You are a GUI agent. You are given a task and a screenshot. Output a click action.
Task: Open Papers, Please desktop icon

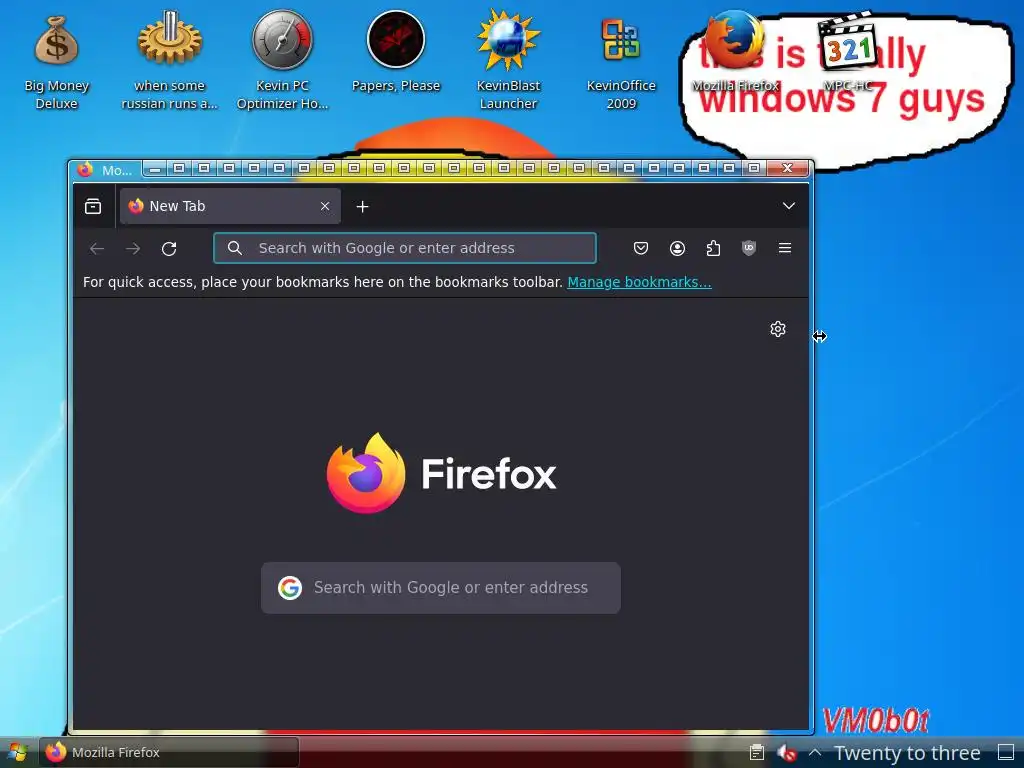point(396,54)
